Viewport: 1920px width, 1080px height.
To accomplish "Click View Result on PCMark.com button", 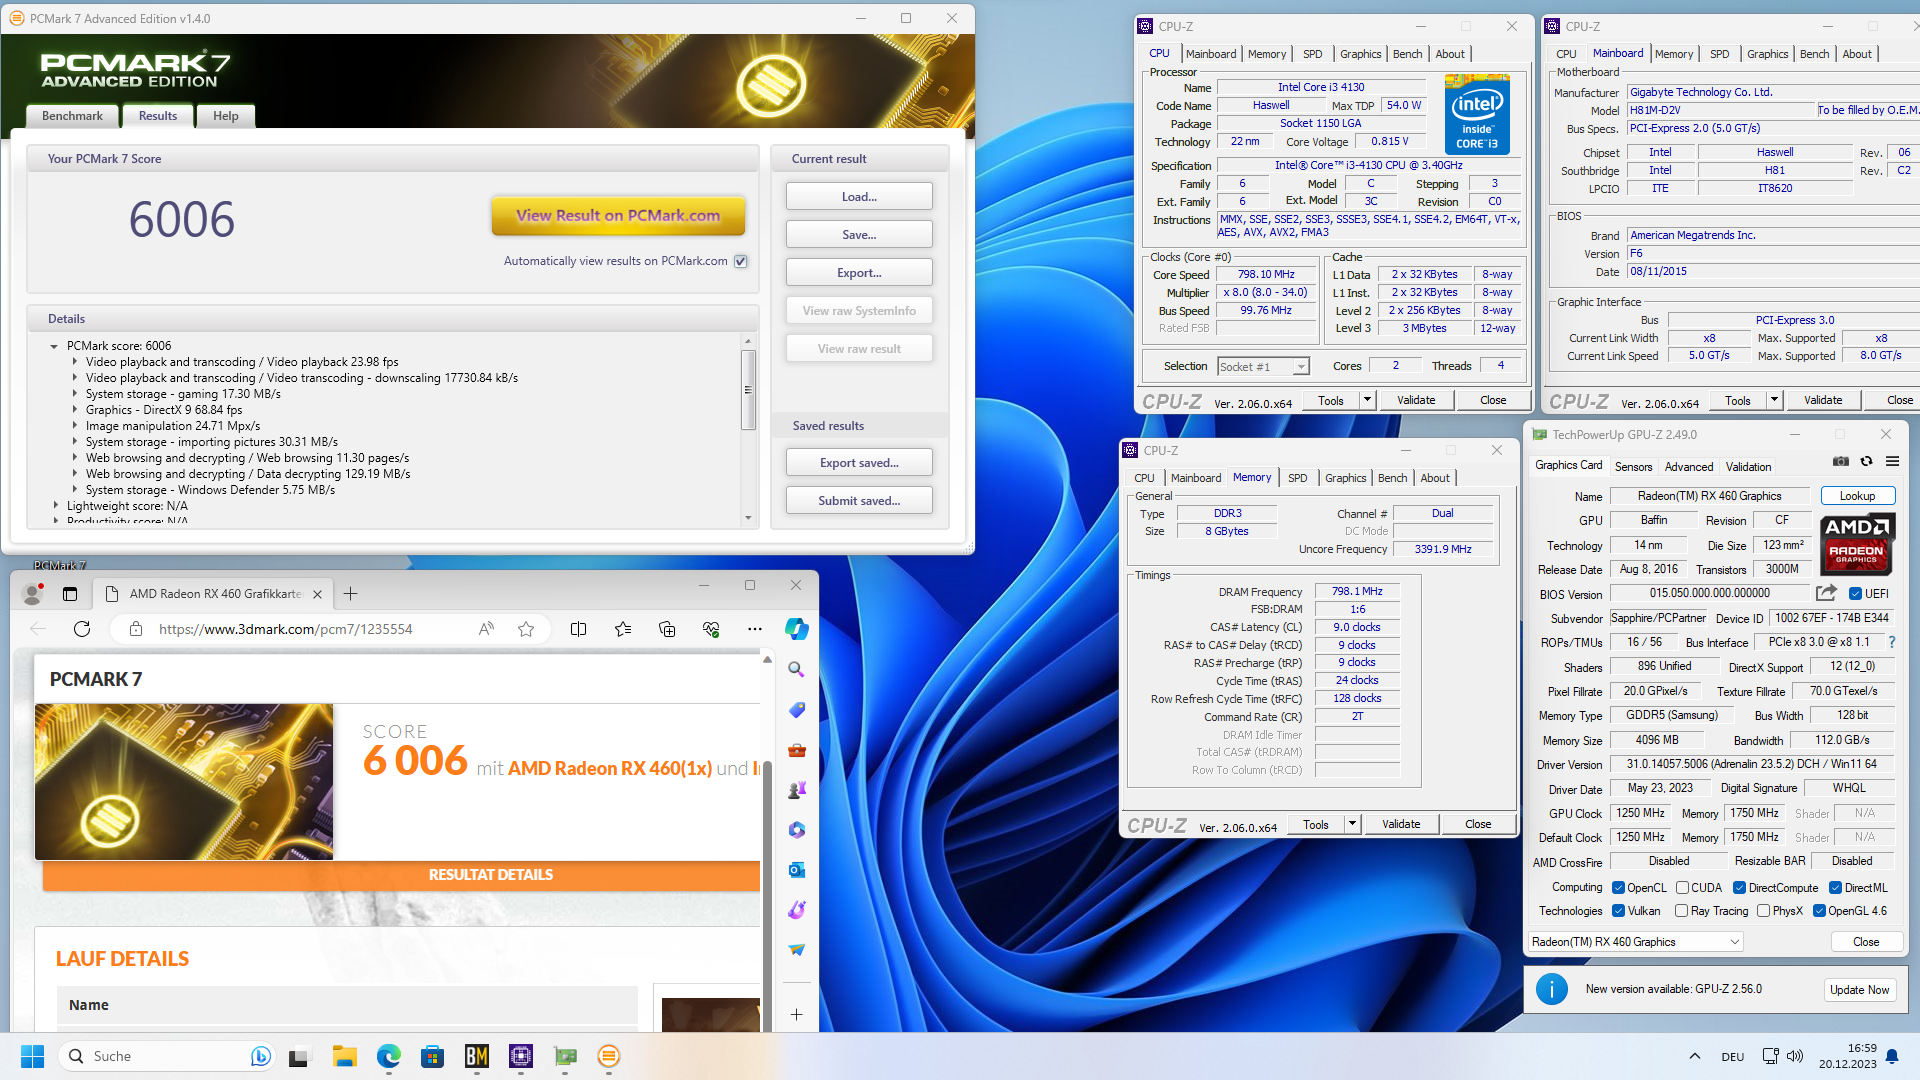I will (x=618, y=215).
